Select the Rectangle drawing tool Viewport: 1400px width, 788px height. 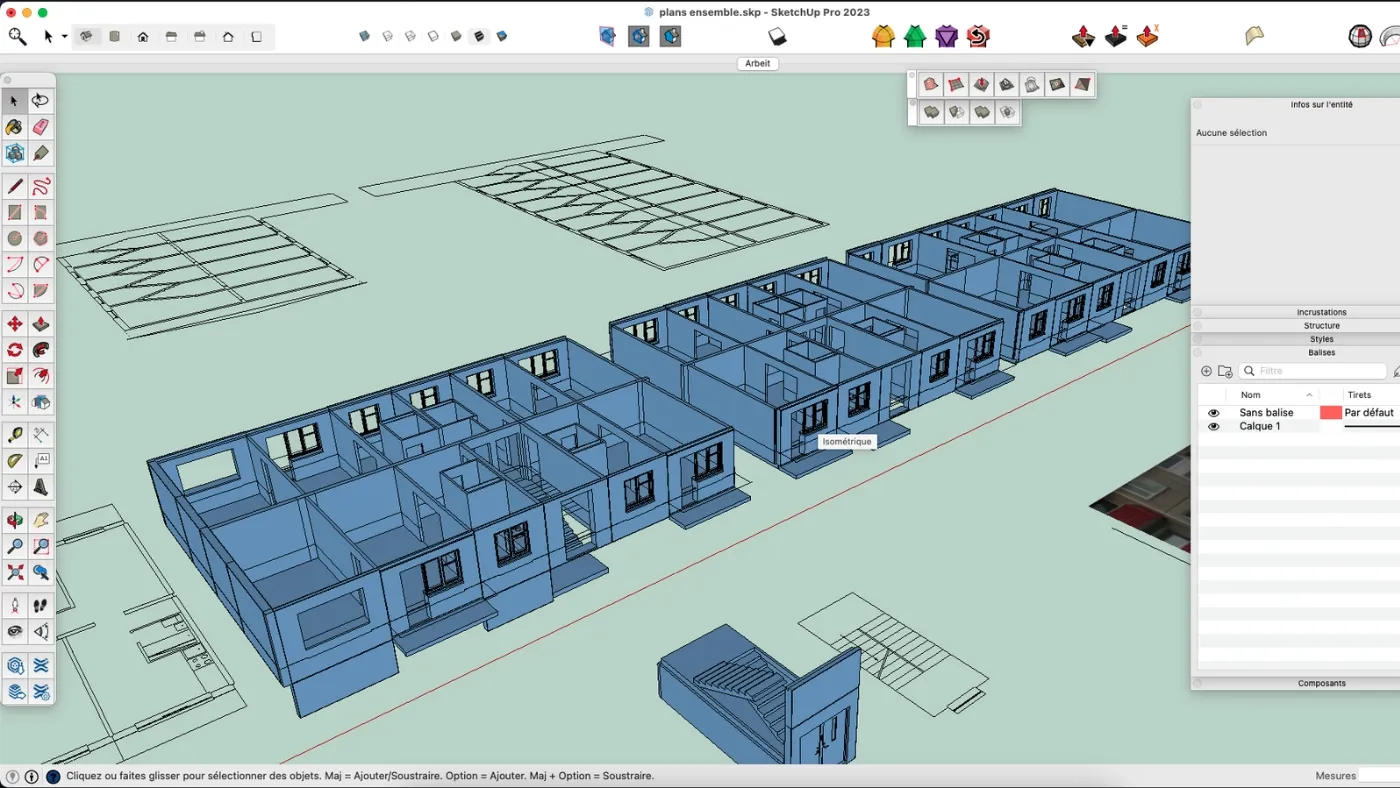pyautogui.click(x=13, y=212)
